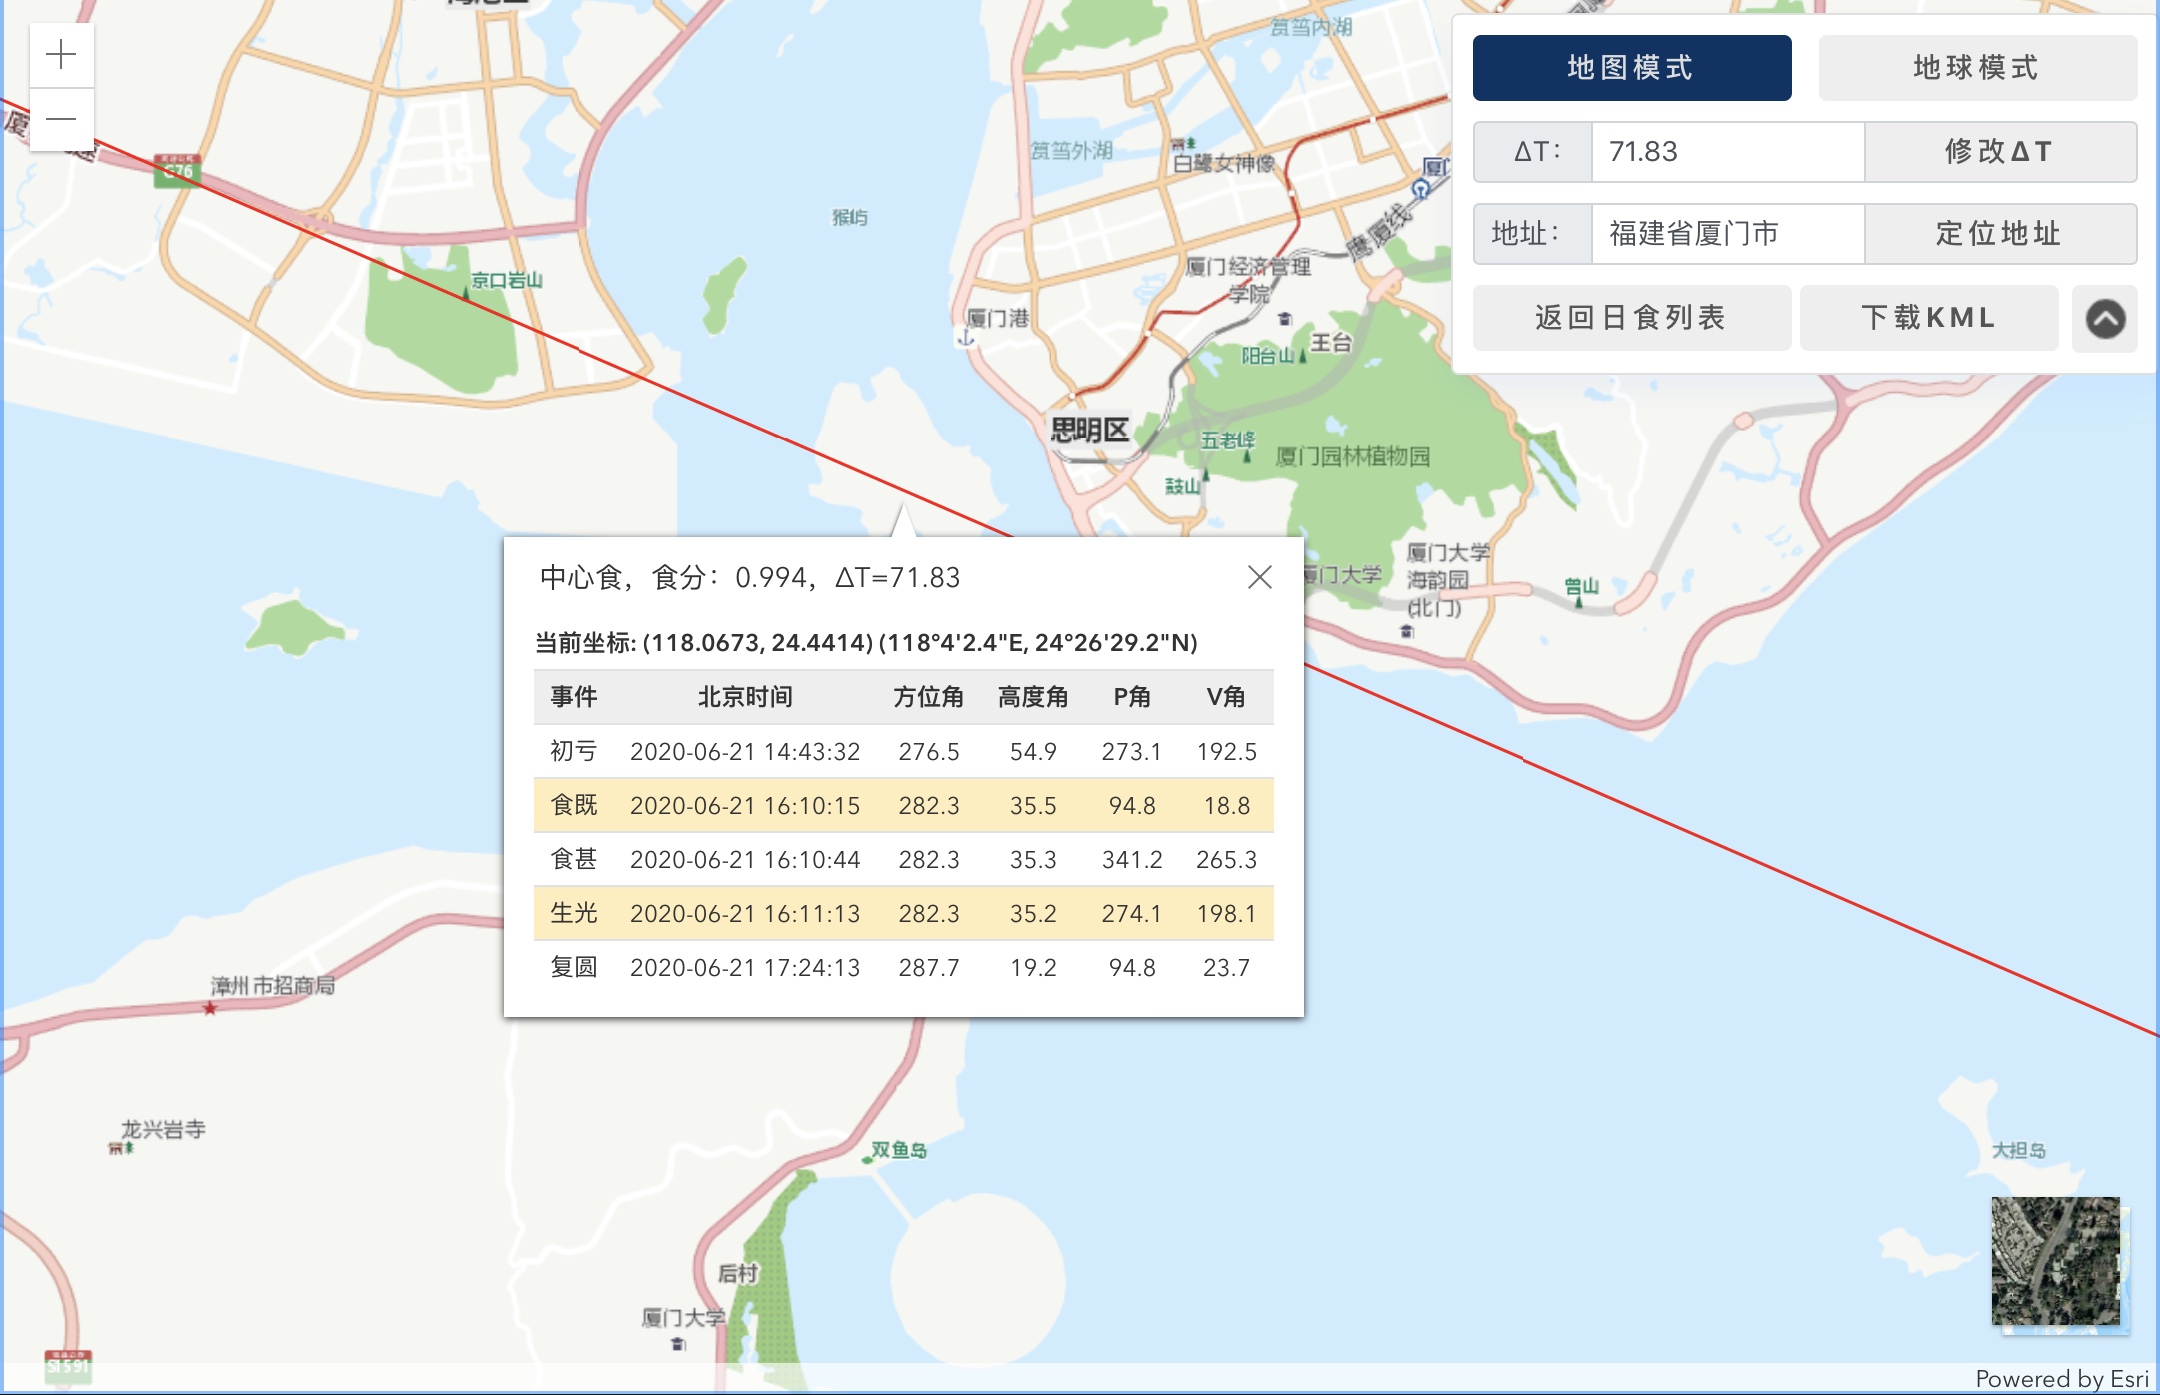Screen dimensions: 2160x1395
Task: Click the 白鹭女神像 landmark label
Action: 1224,163
